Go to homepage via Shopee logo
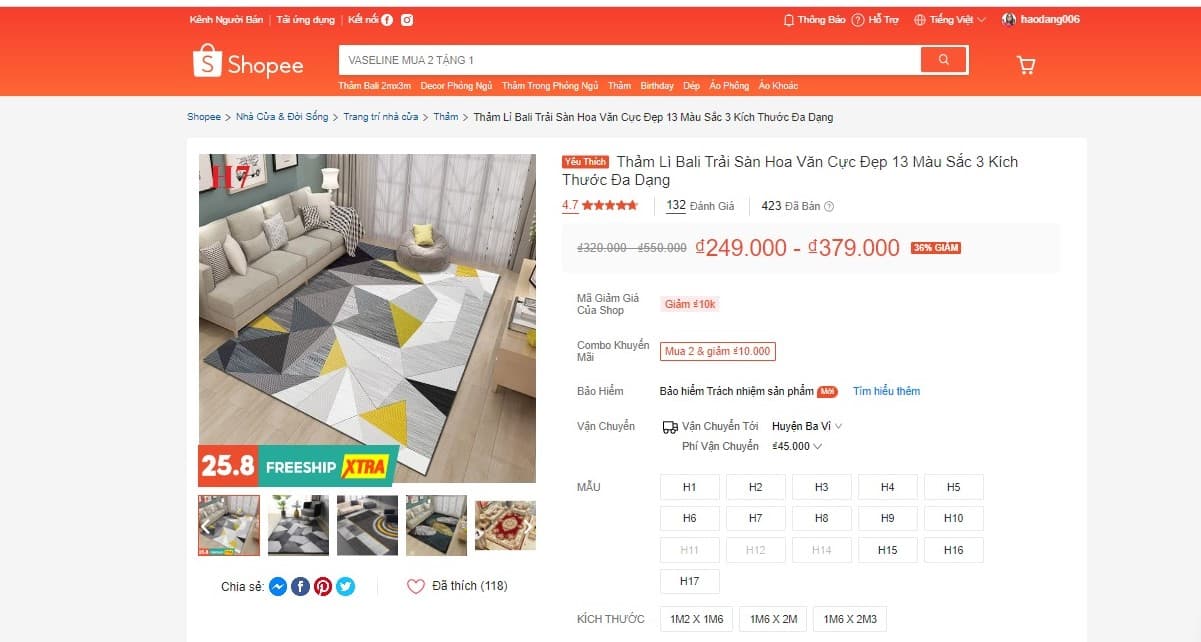This screenshot has width=1201, height=642. coord(248,62)
